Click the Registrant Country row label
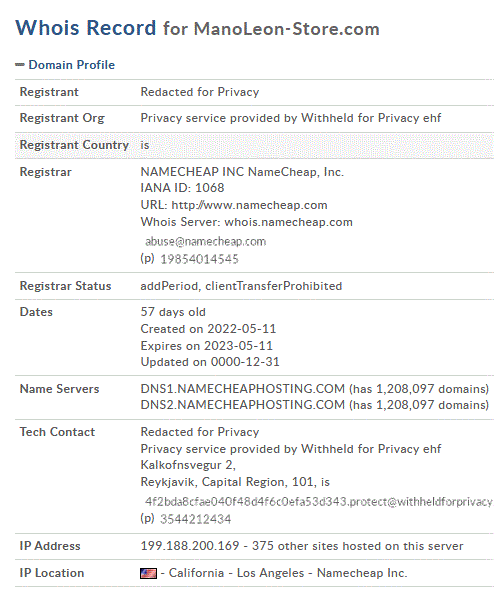 (x=74, y=145)
